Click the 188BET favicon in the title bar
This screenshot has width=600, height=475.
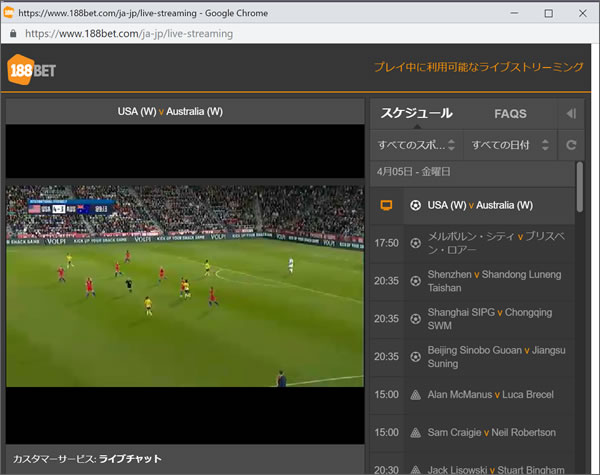coord(8,13)
